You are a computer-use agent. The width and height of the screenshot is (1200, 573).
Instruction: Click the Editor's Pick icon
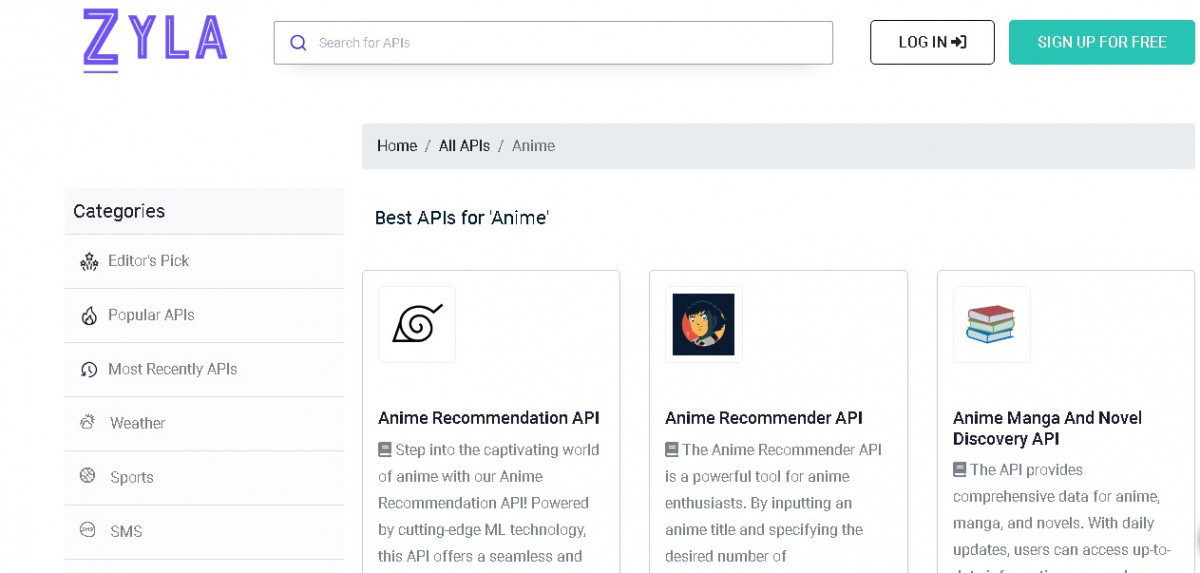point(89,262)
